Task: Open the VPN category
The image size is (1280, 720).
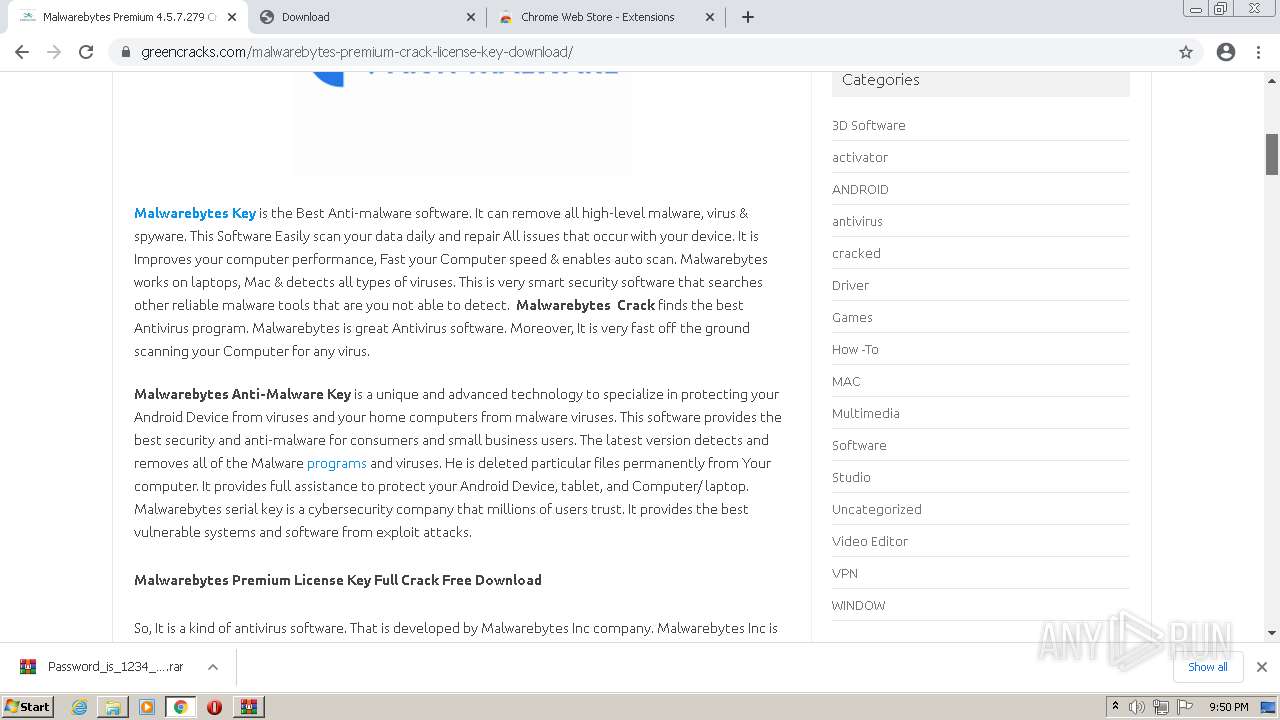Action: point(845,573)
